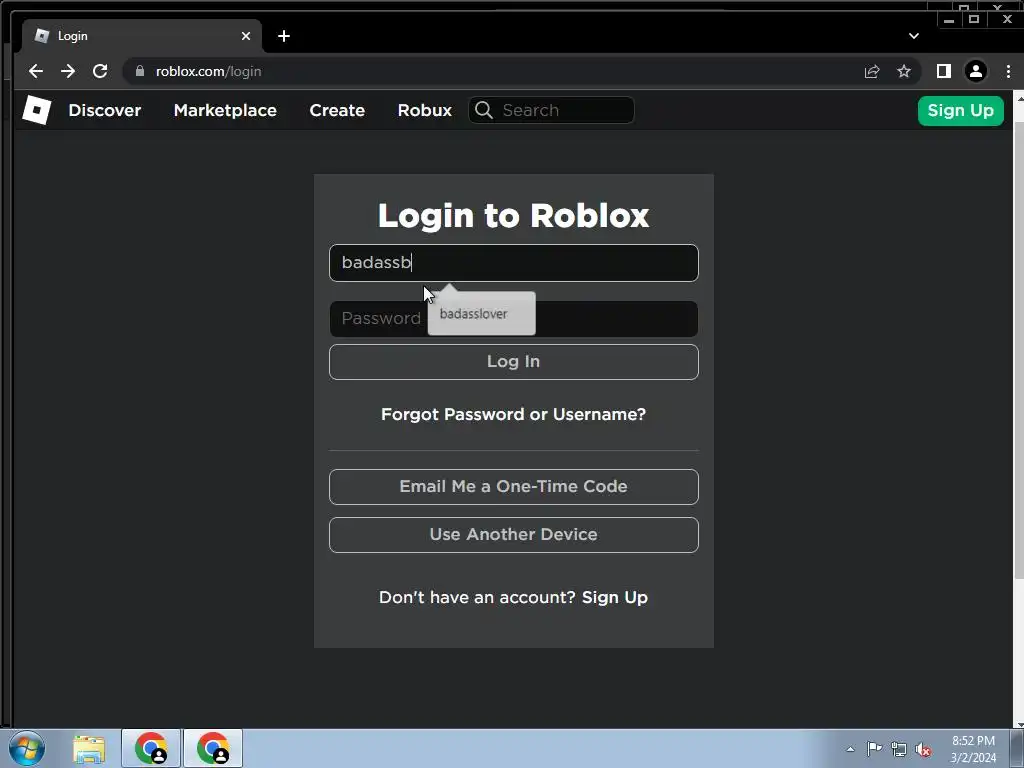Open the Create page
This screenshot has height=768, width=1024.
[337, 110]
